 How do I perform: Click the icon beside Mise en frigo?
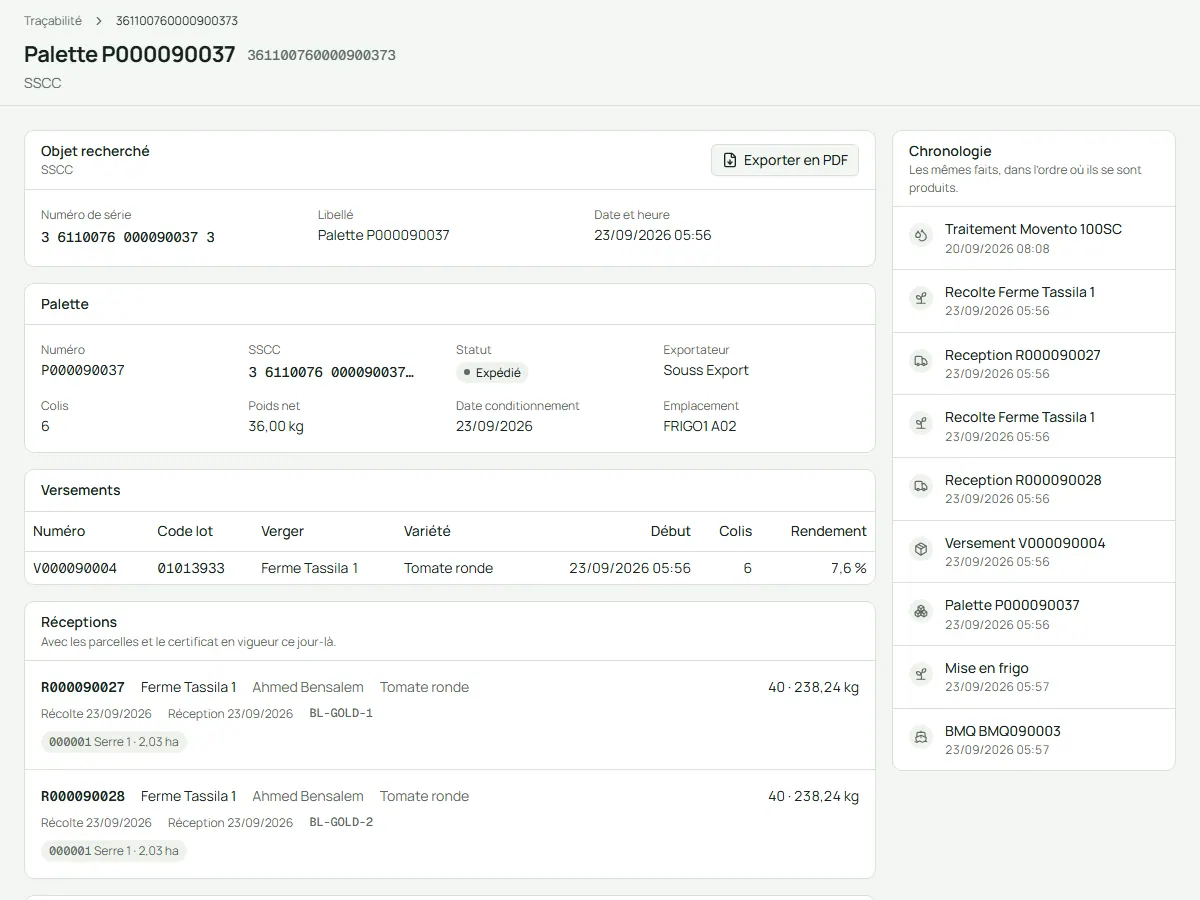click(921, 675)
